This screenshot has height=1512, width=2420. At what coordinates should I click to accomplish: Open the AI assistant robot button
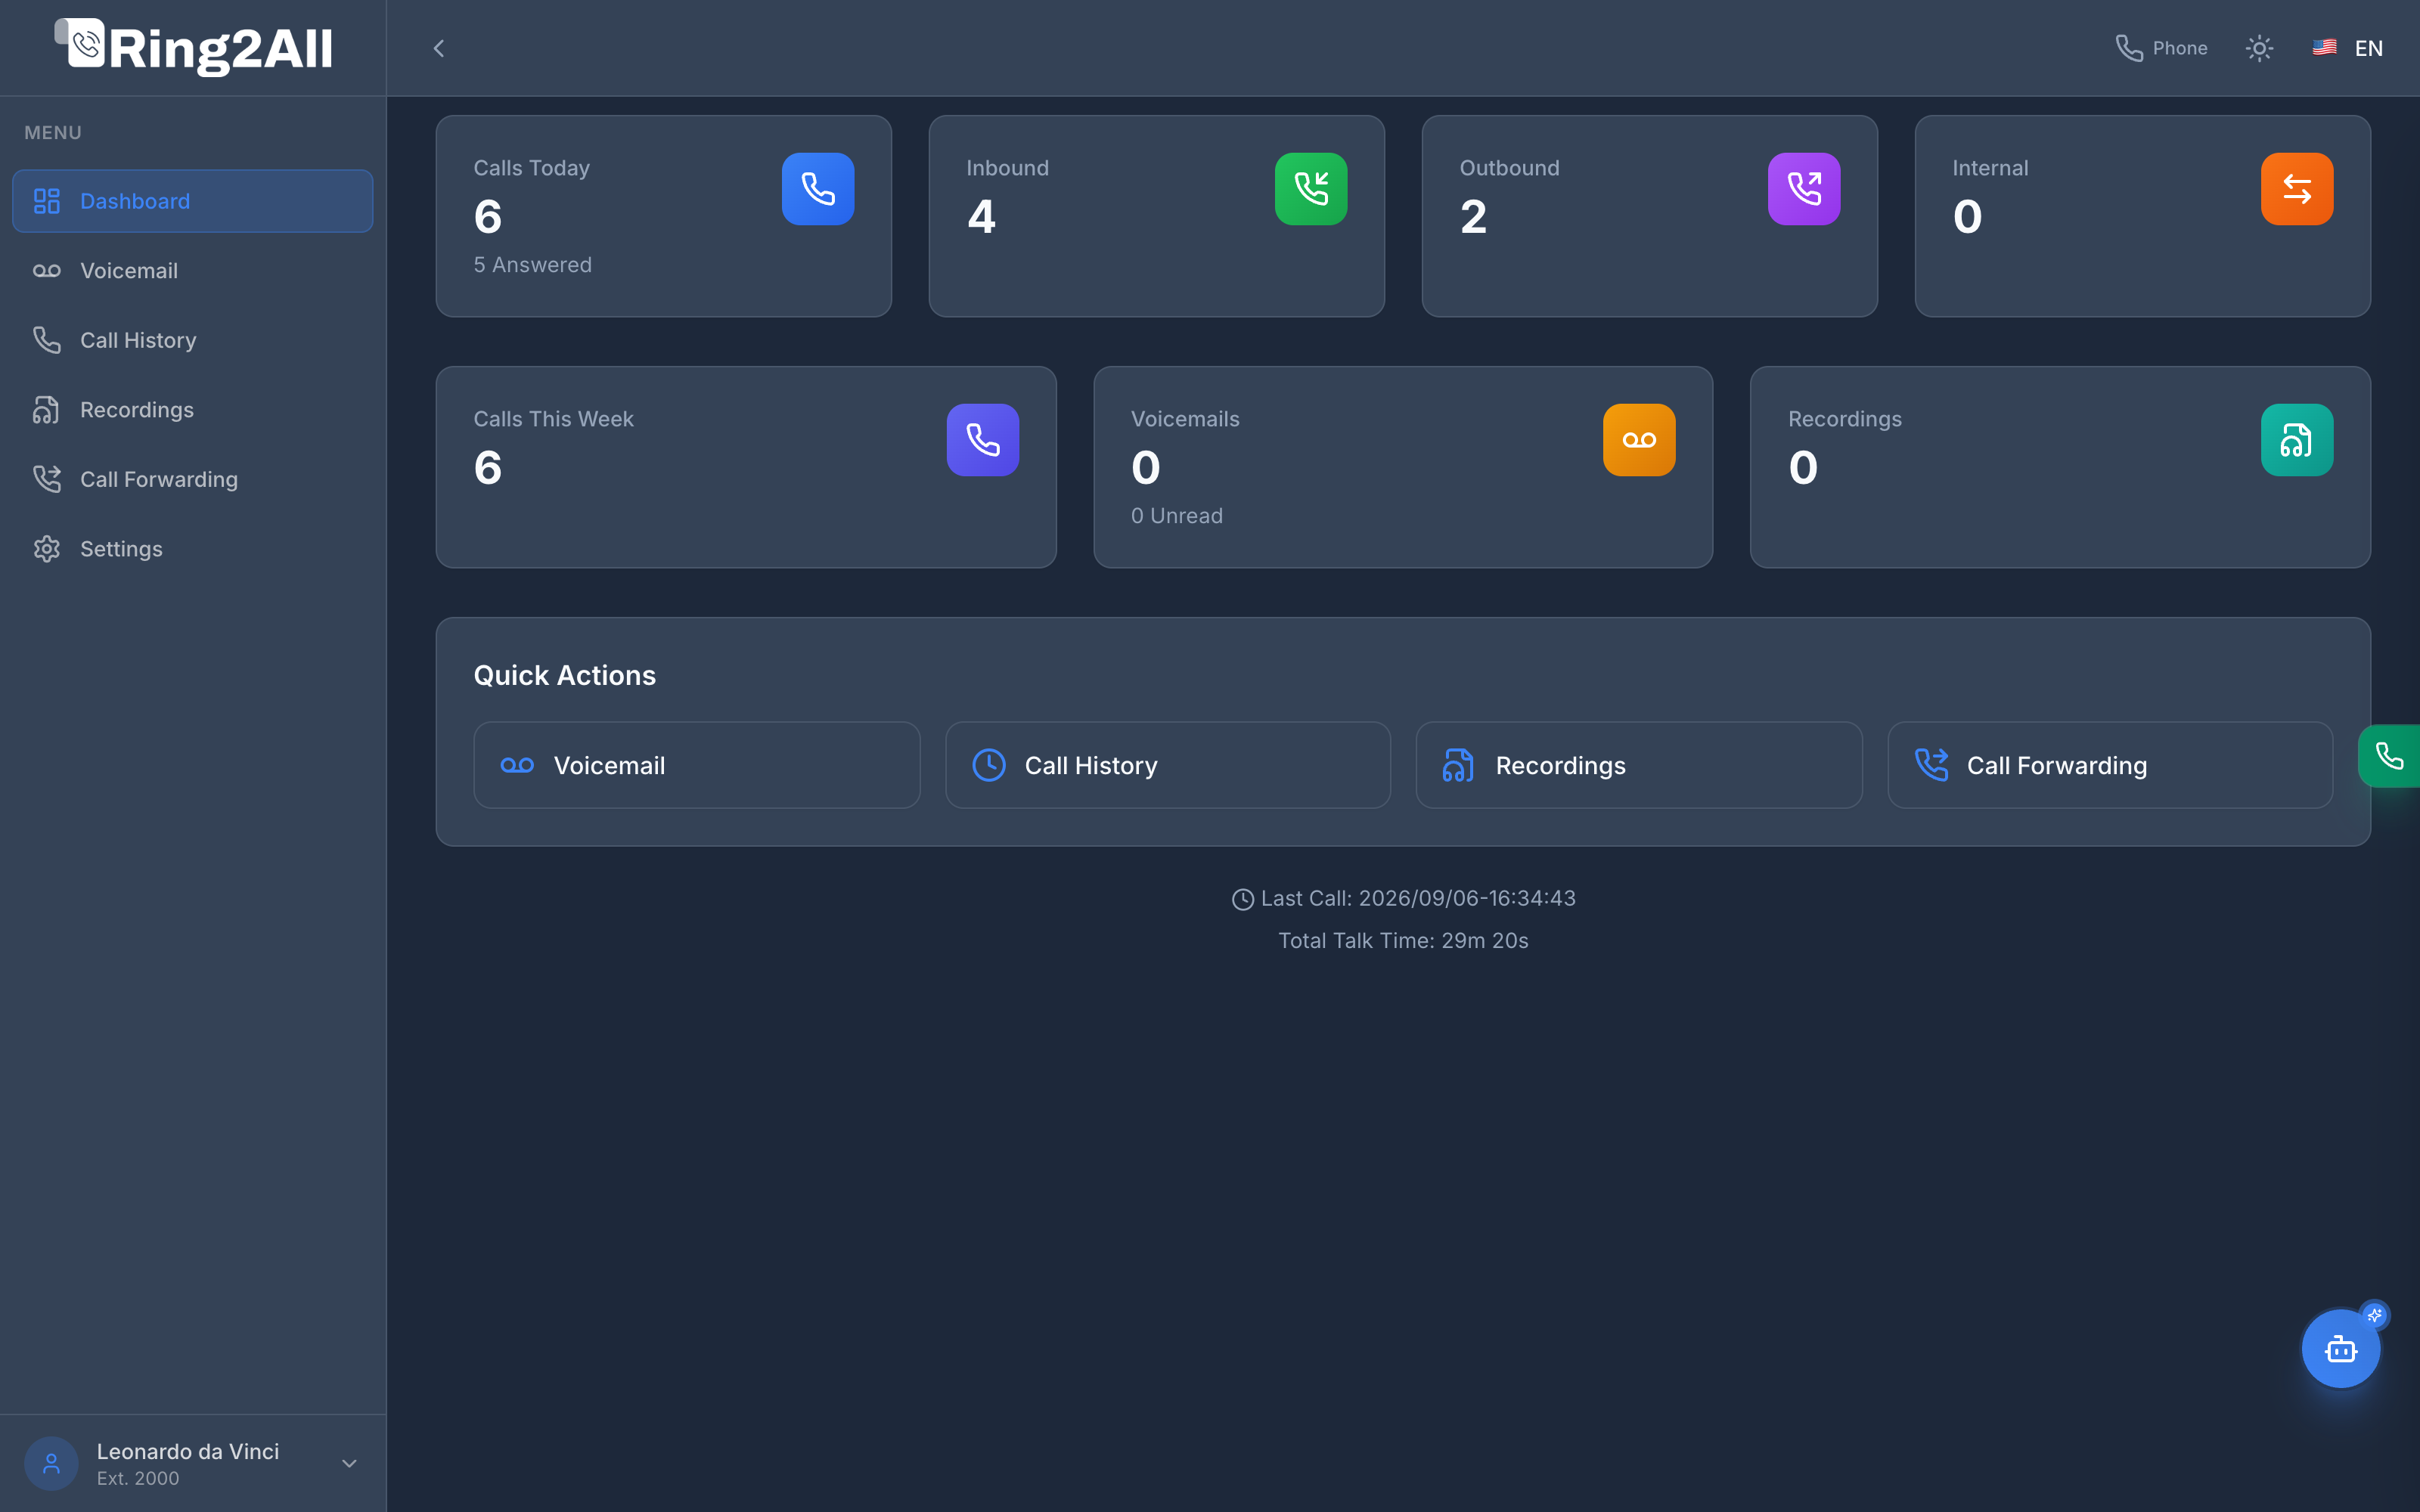(x=2340, y=1349)
